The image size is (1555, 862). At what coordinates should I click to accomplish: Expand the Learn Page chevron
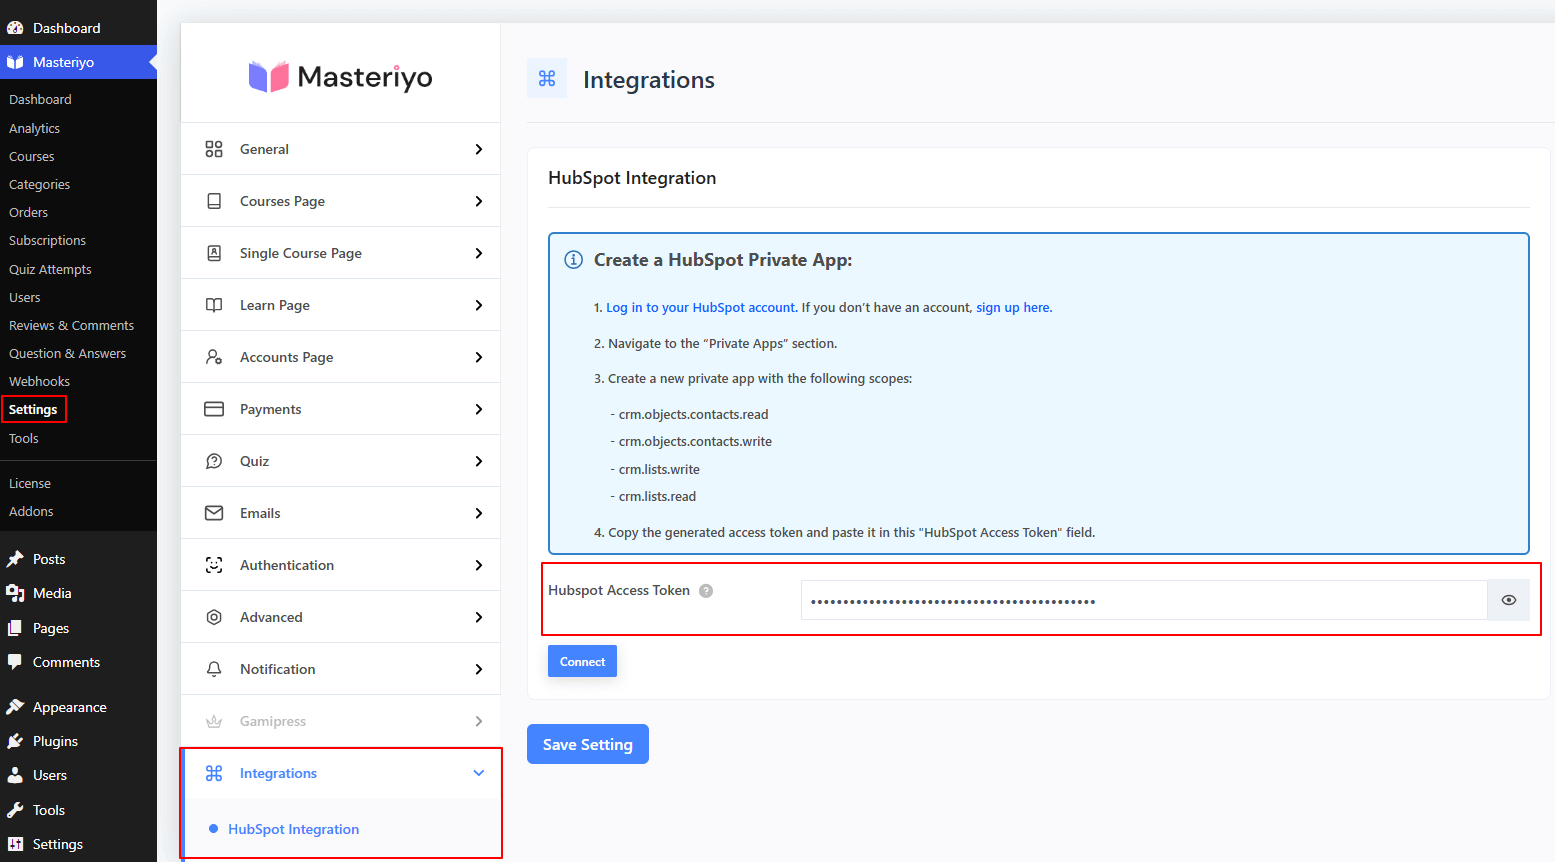coord(479,305)
